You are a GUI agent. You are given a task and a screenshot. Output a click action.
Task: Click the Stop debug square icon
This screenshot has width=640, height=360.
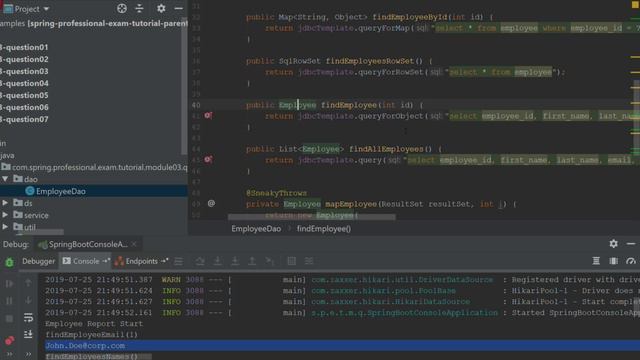pos(9,318)
